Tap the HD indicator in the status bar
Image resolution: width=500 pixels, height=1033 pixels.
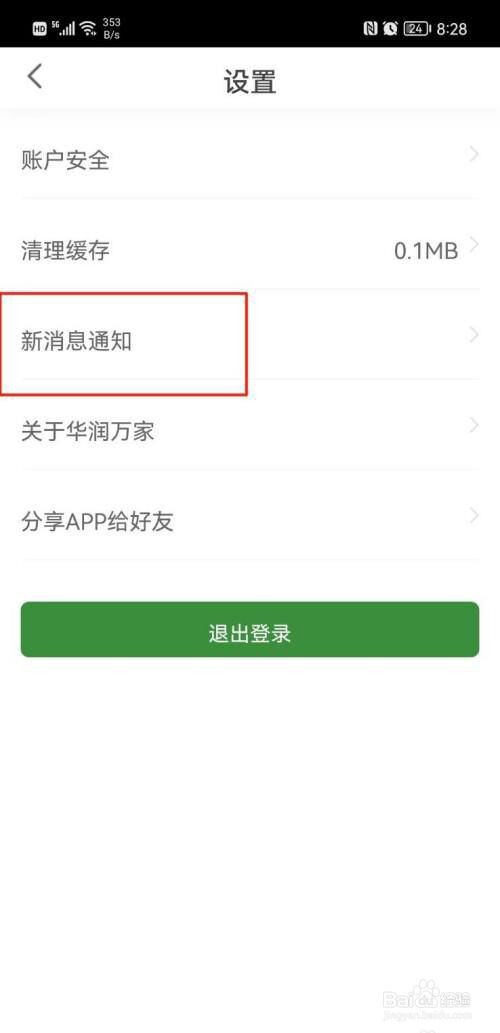40,29
